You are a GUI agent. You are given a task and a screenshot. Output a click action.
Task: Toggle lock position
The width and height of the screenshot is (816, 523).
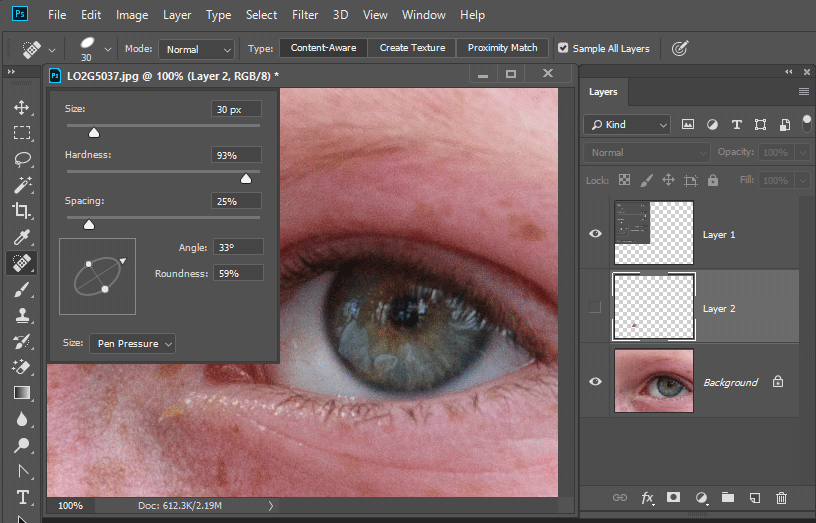[x=668, y=180]
